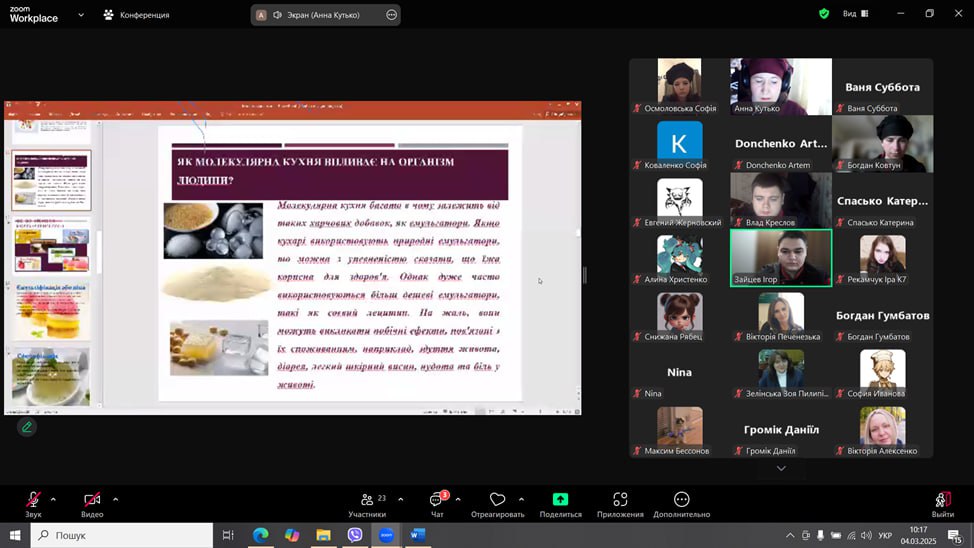
Task: Open the Приложения apps icon
Action: 620,500
